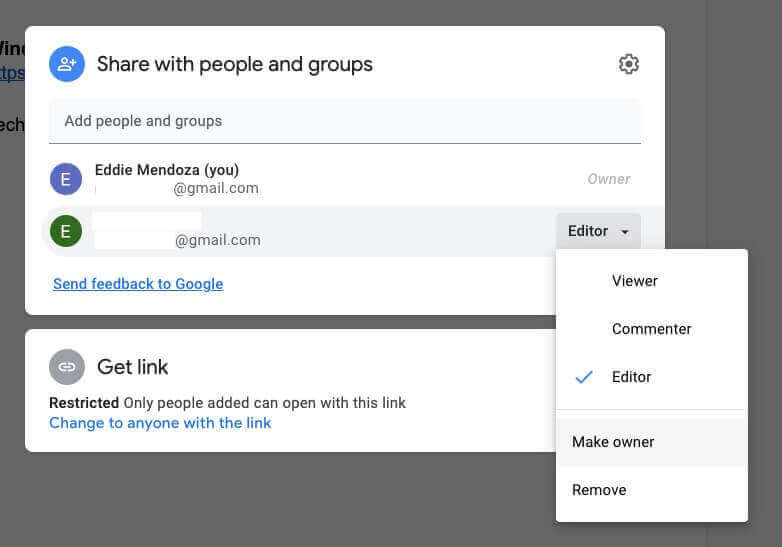Image resolution: width=782 pixels, height=547 pixels.
Task: Select Viewer role from the menu
Action: (x=651, y=281)
